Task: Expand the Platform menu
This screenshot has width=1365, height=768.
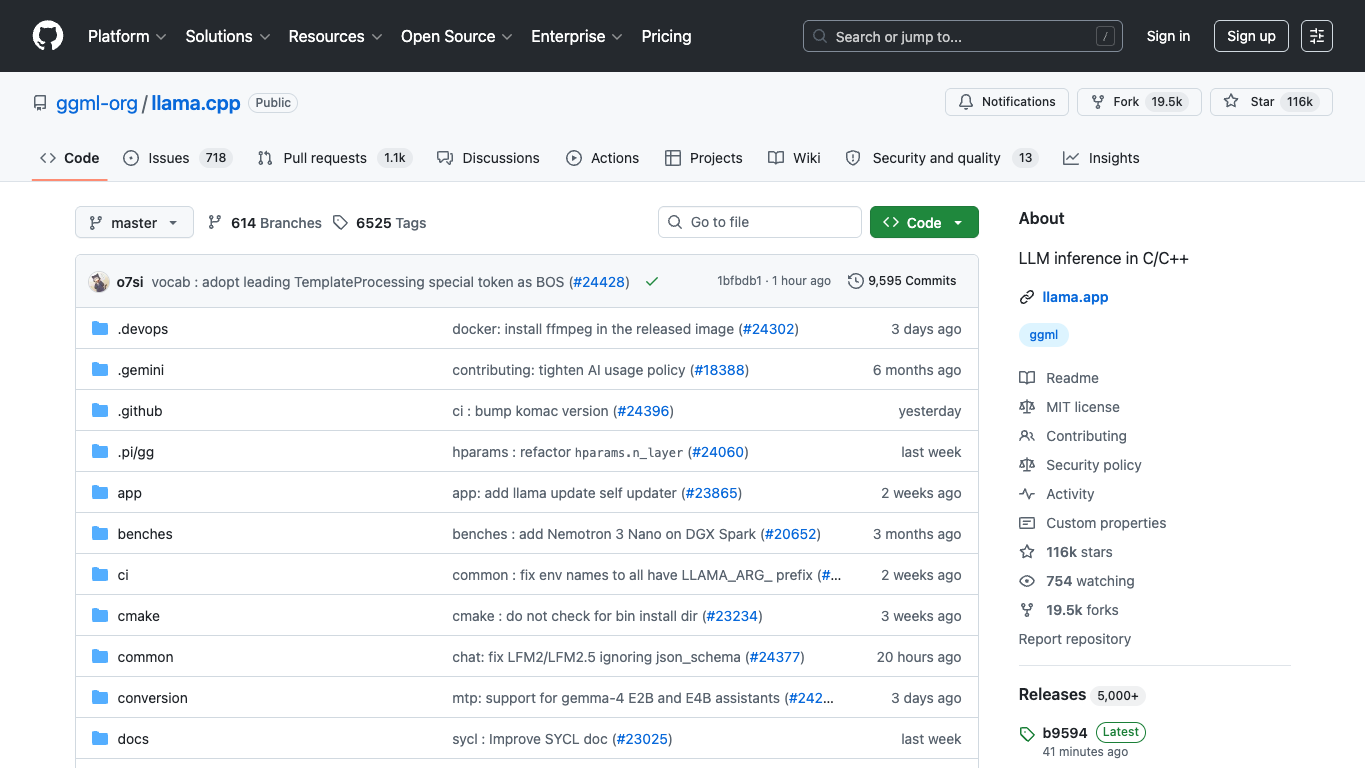Action: pyautogui.click(x=126, y=36)
